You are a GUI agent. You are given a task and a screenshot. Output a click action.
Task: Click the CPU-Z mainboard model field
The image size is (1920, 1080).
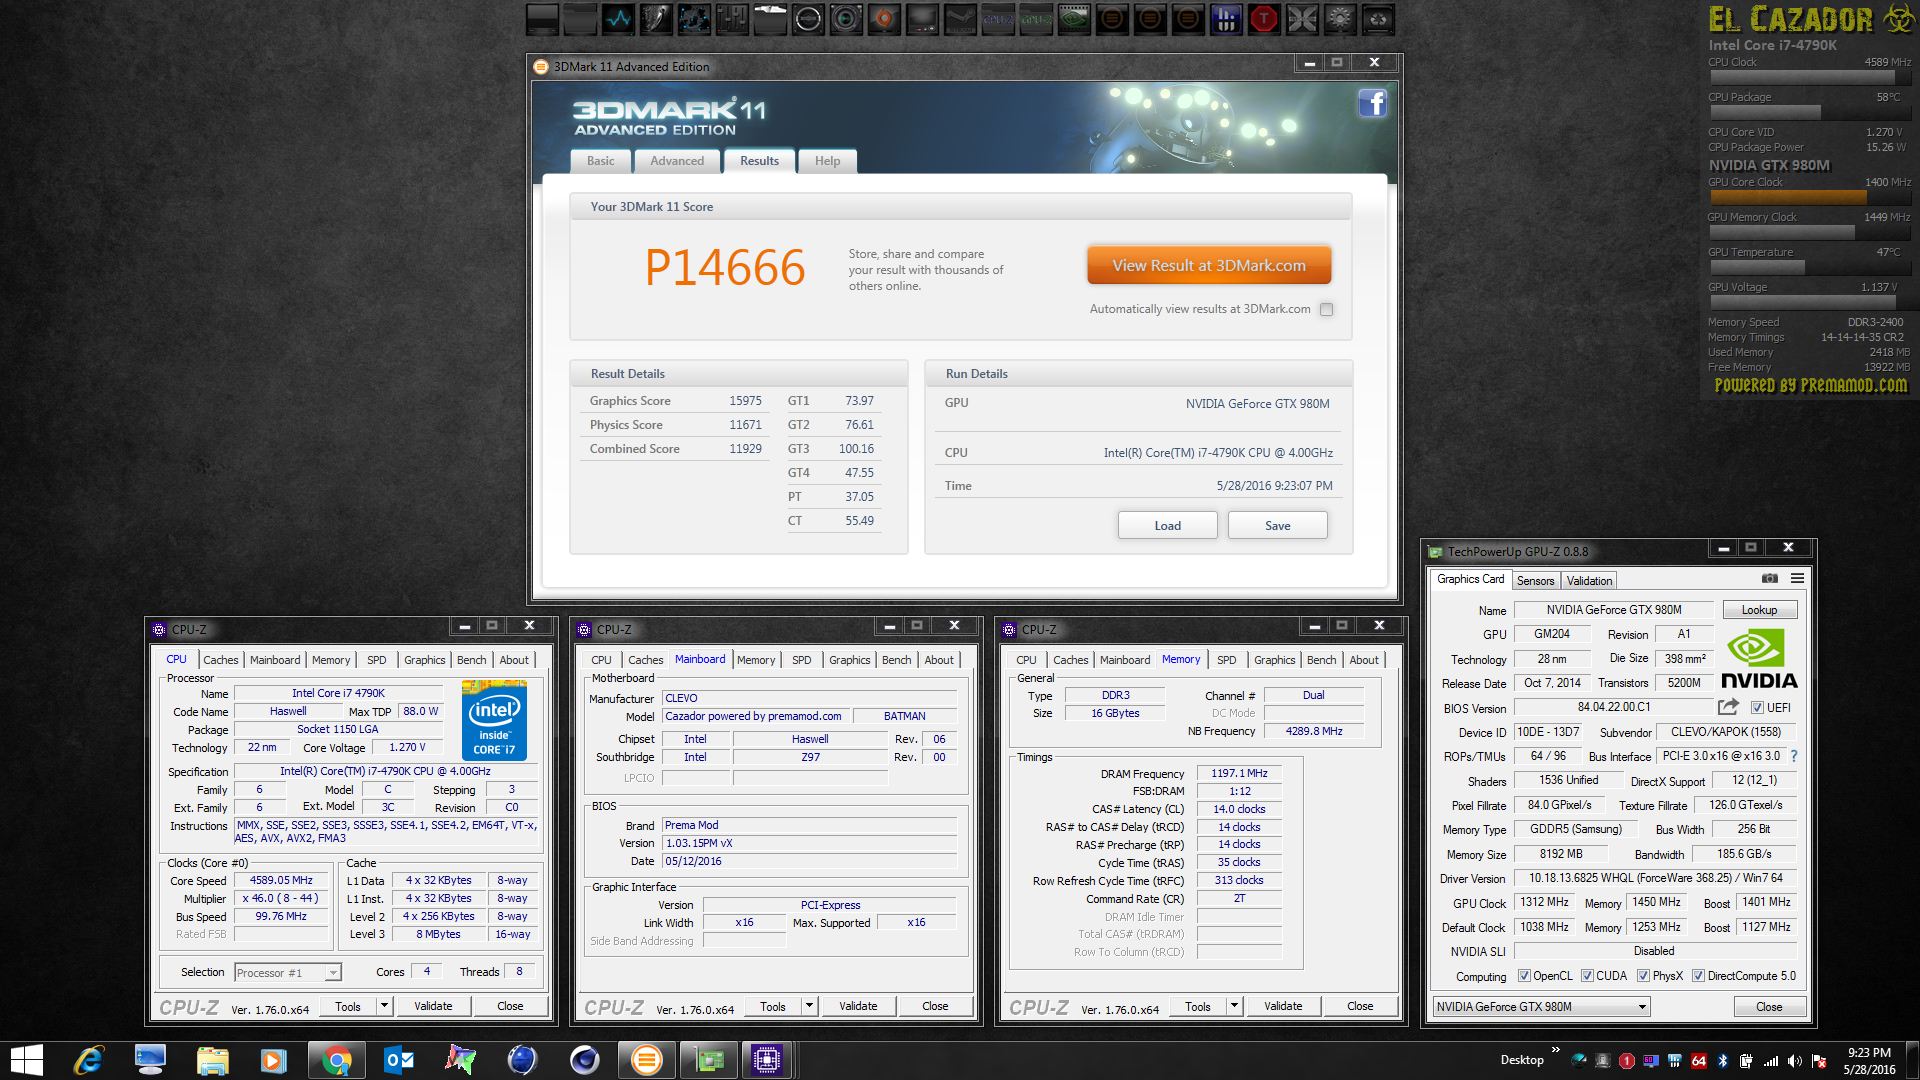[756, 716]
